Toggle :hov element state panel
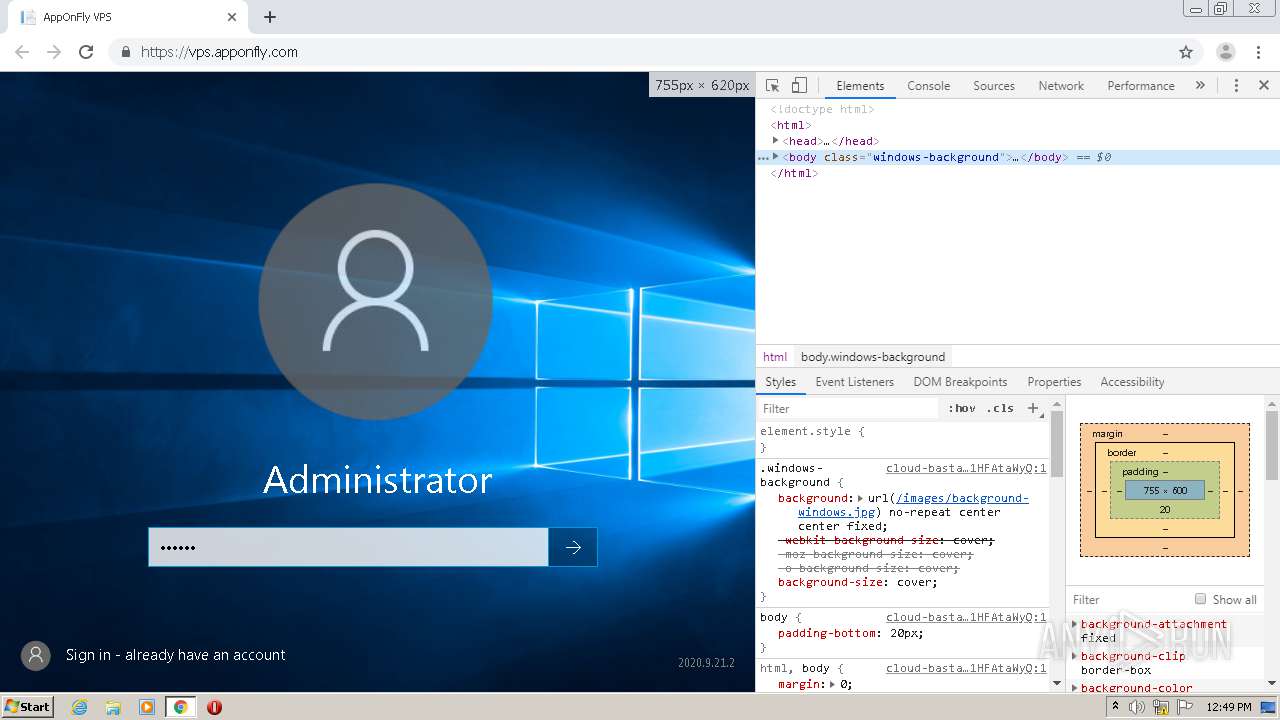This screenshot has height=720, width=1280. (962, 409)
